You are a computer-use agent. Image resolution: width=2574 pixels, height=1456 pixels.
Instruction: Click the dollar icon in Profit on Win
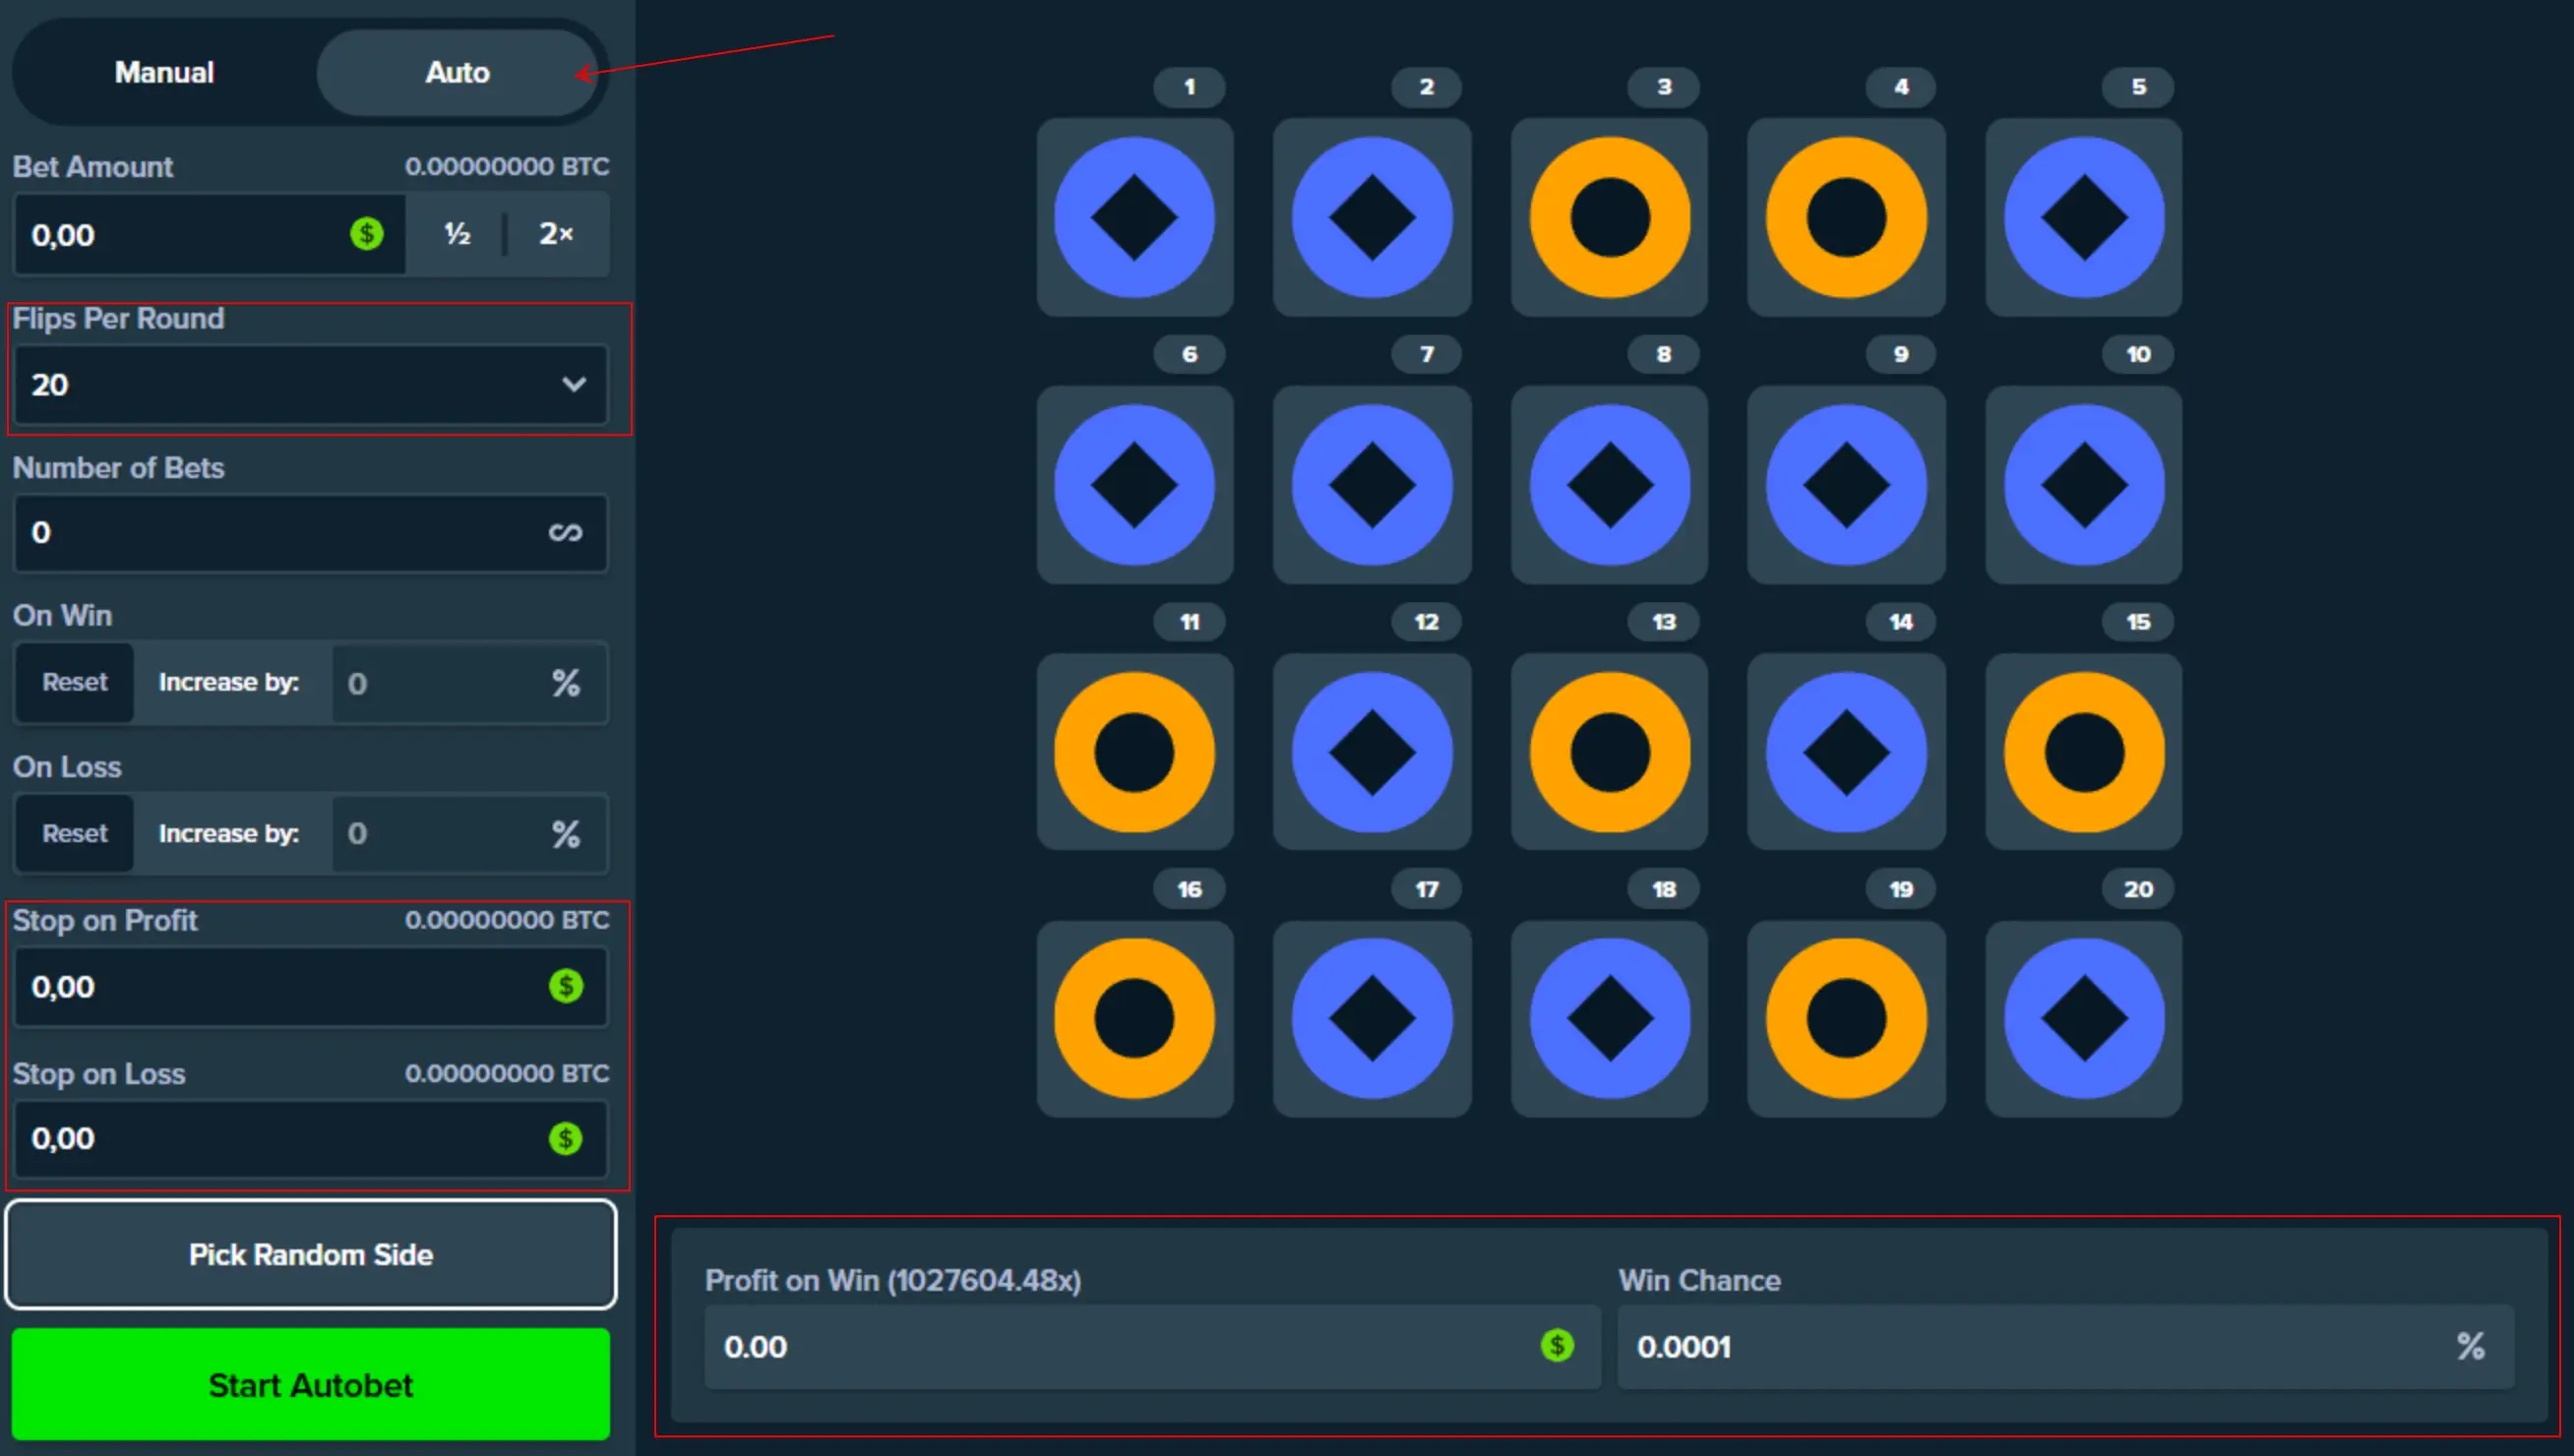coord(1557,1346)
